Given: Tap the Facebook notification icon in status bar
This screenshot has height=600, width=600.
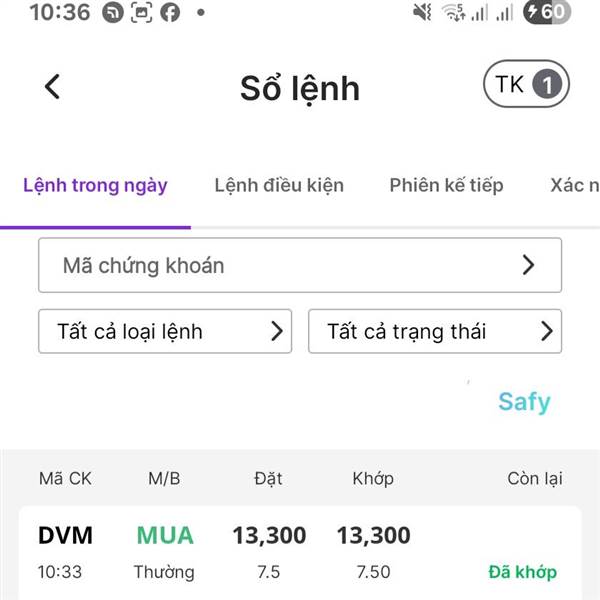Looking at the screenshot, I should 170,12.
